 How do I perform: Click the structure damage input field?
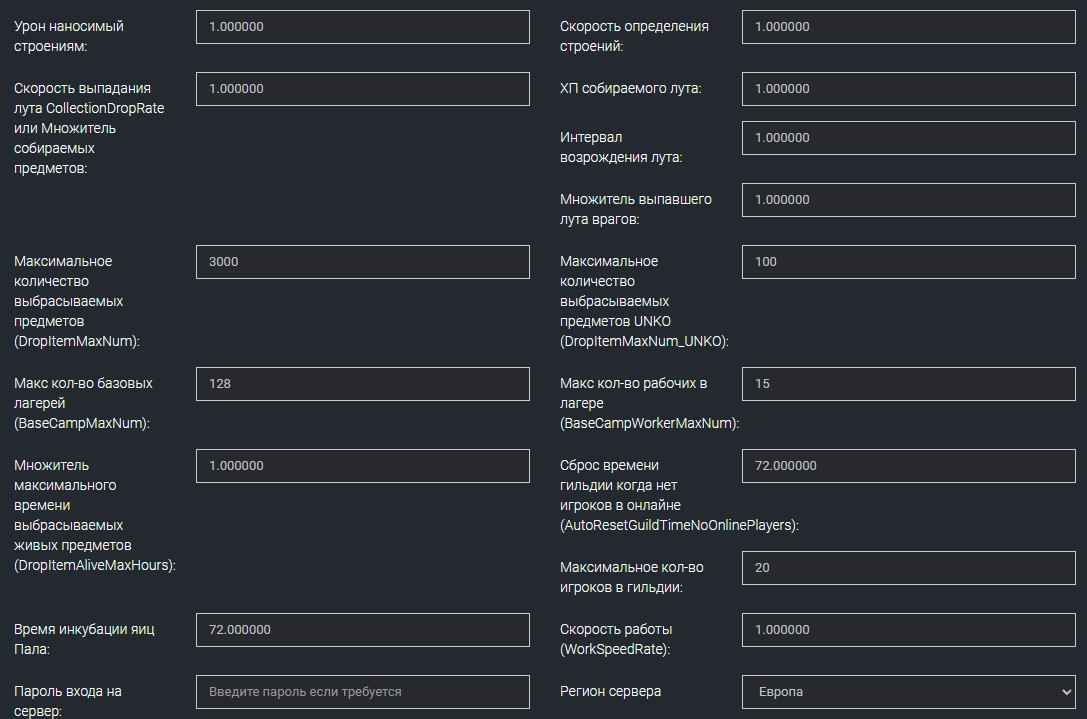coord(362,27)
